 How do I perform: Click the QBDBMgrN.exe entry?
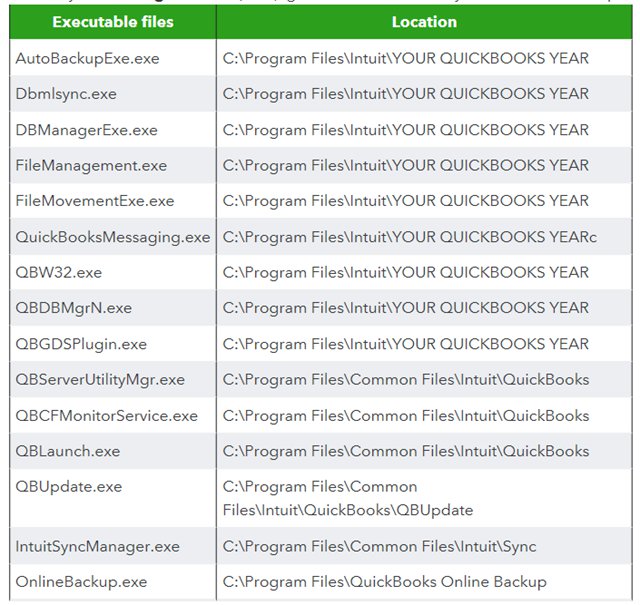click(x=74, y=308)
